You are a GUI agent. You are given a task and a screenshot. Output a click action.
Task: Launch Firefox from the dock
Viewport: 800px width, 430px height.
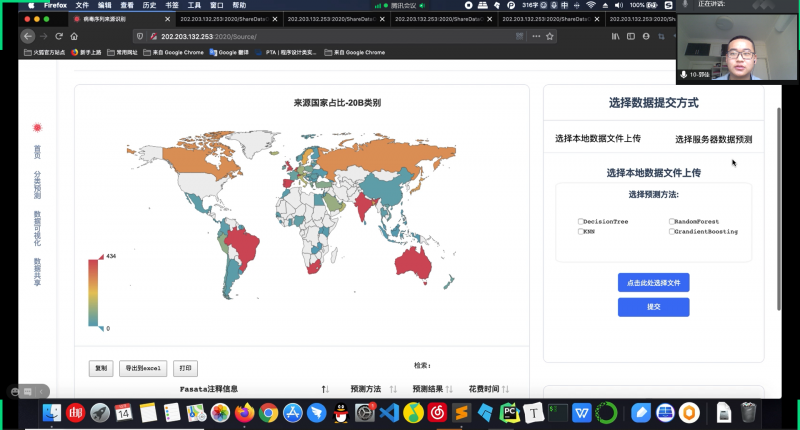(x=245, y=412)
